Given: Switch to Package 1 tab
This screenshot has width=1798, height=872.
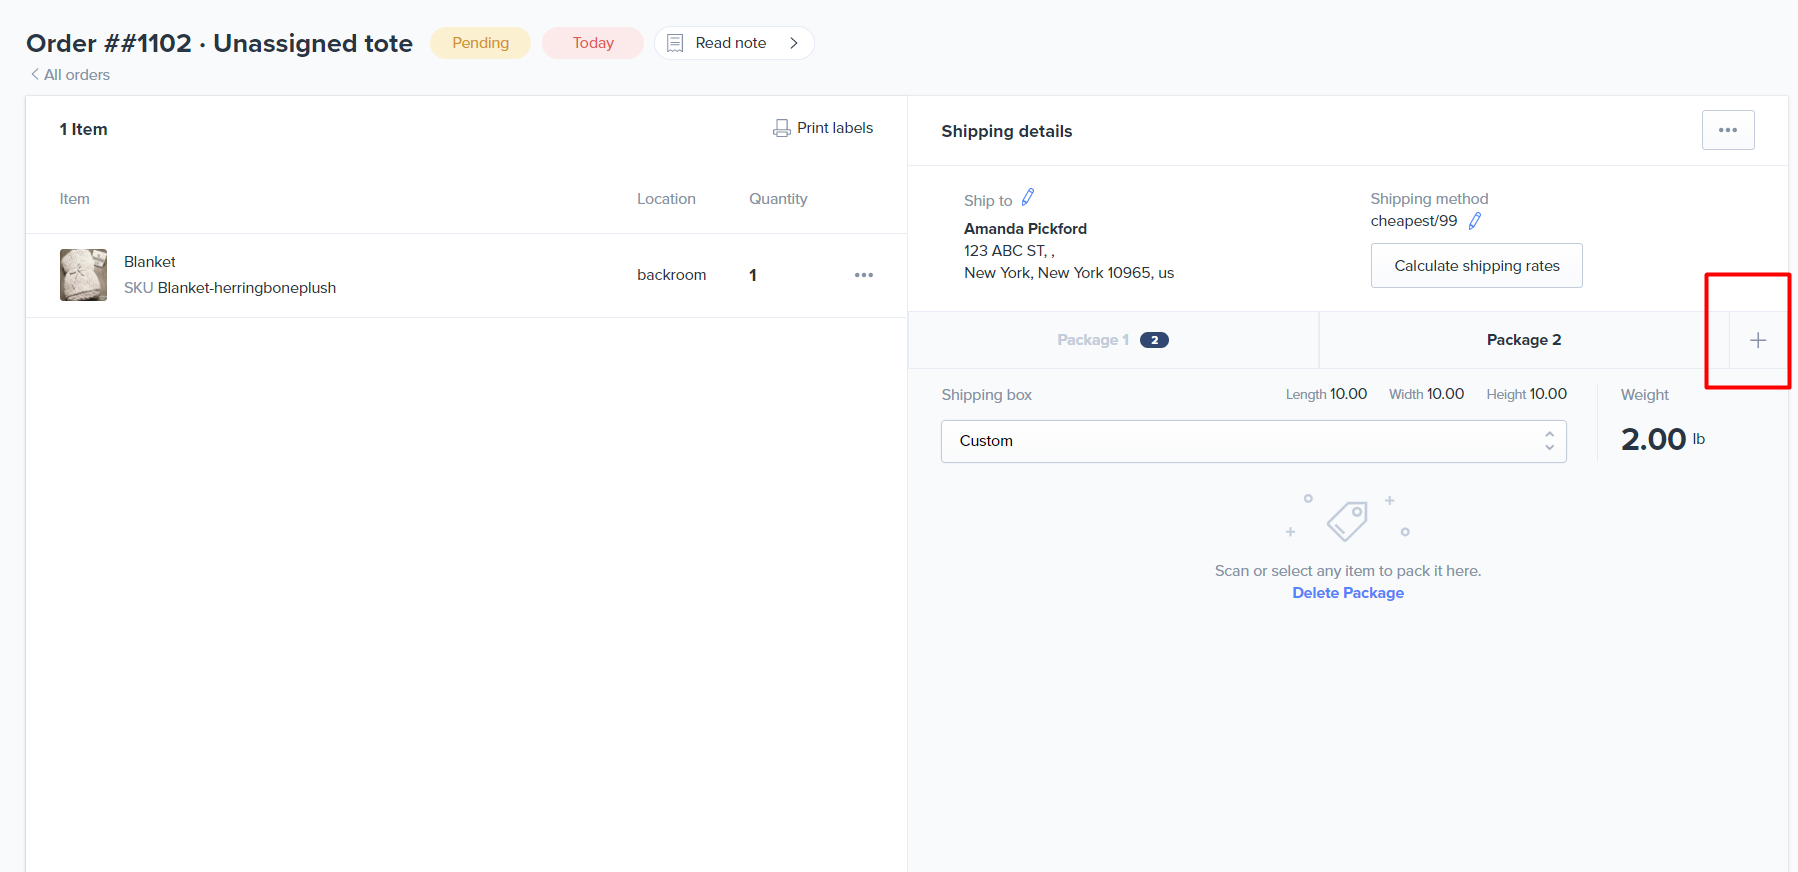Looking at the screenshot, I should [1112, 340].
